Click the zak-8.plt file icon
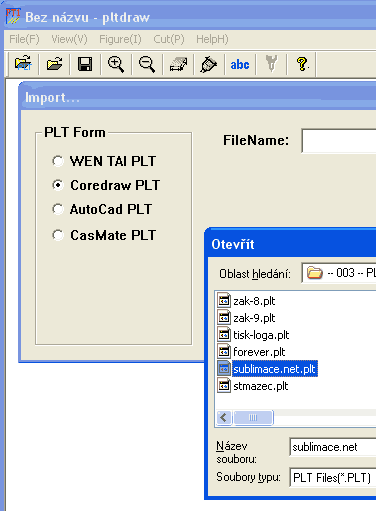The image size is (376, 511). (x=224, y=300)
